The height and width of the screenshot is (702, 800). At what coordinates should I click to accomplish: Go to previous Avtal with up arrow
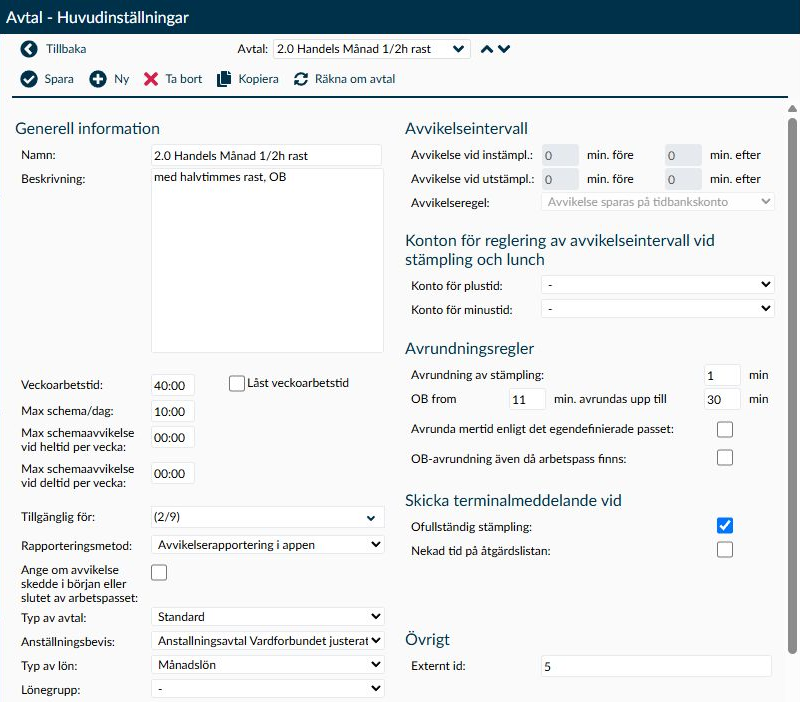coord(487,49)
